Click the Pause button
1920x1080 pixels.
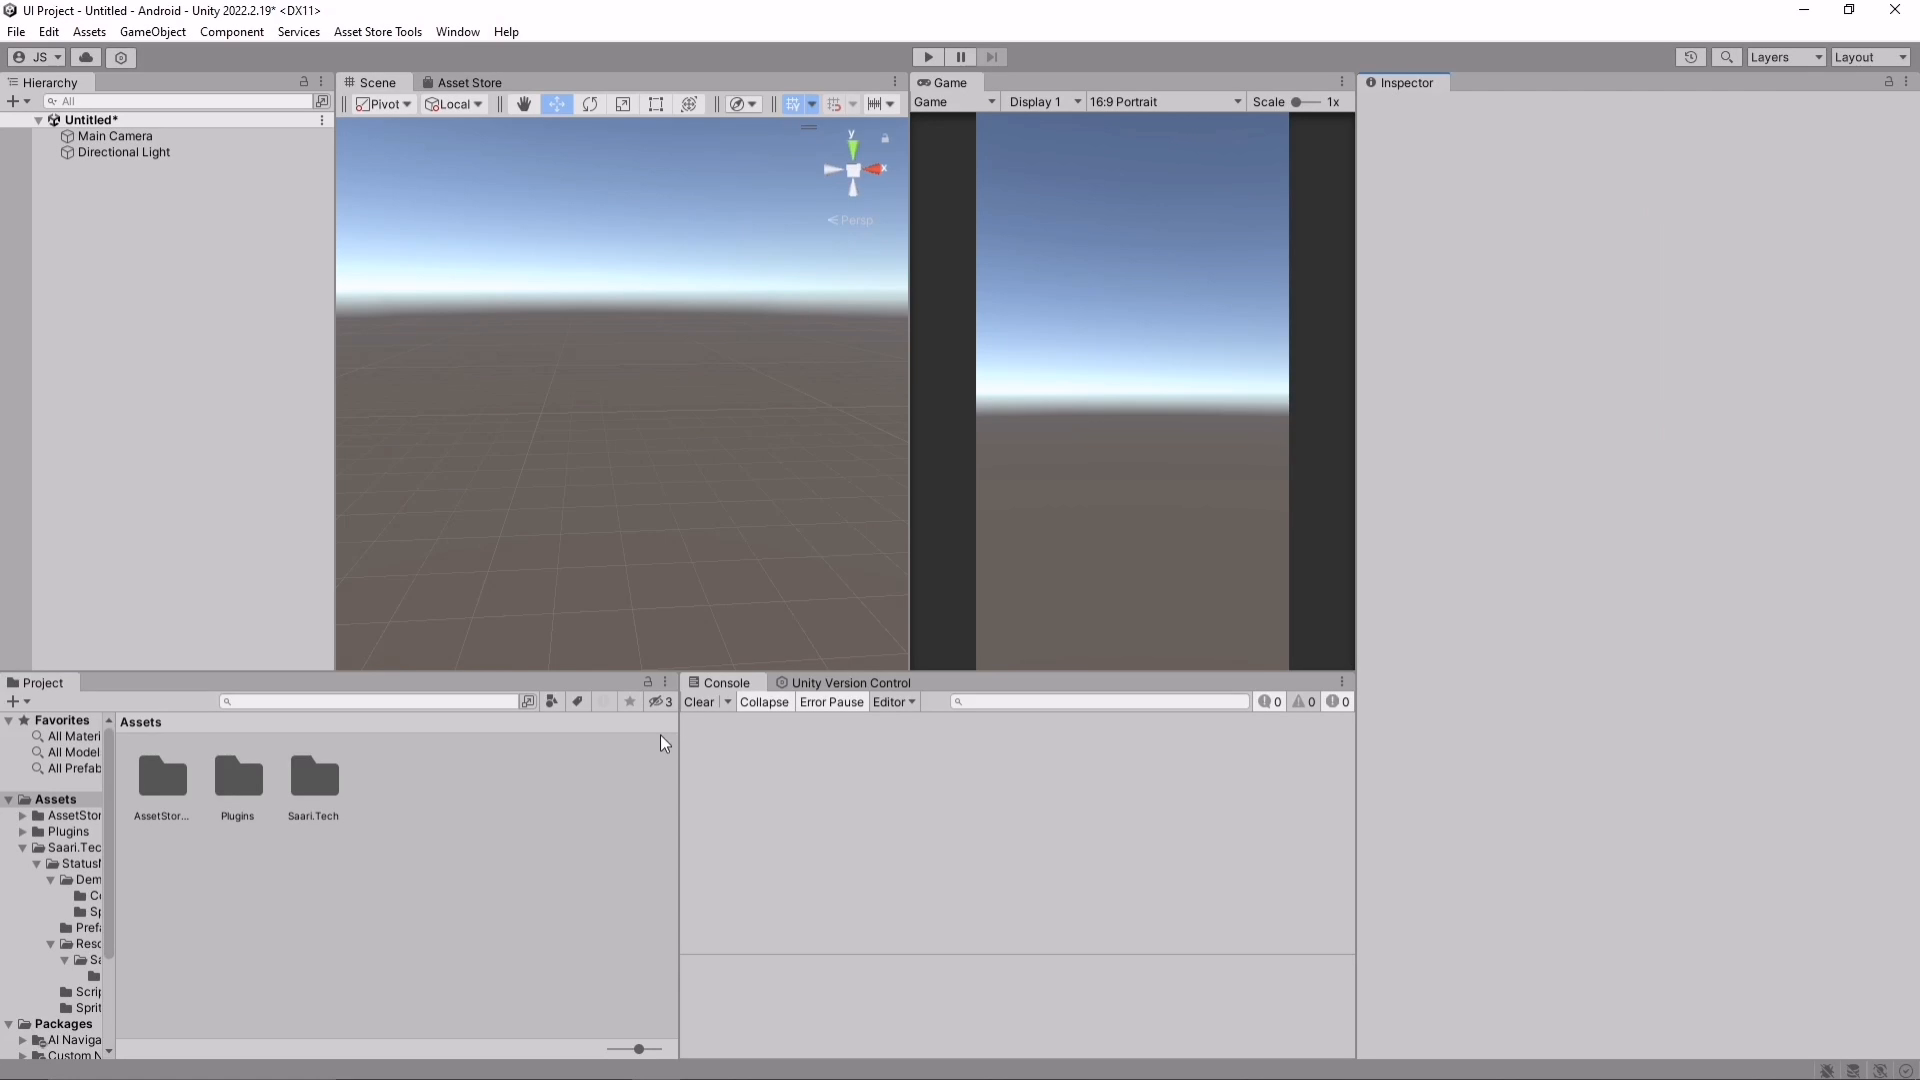960,58
